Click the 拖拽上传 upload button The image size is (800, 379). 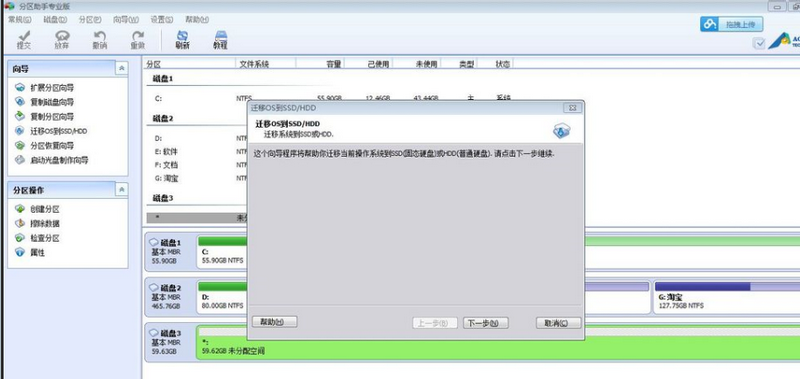tap(732, 24)
